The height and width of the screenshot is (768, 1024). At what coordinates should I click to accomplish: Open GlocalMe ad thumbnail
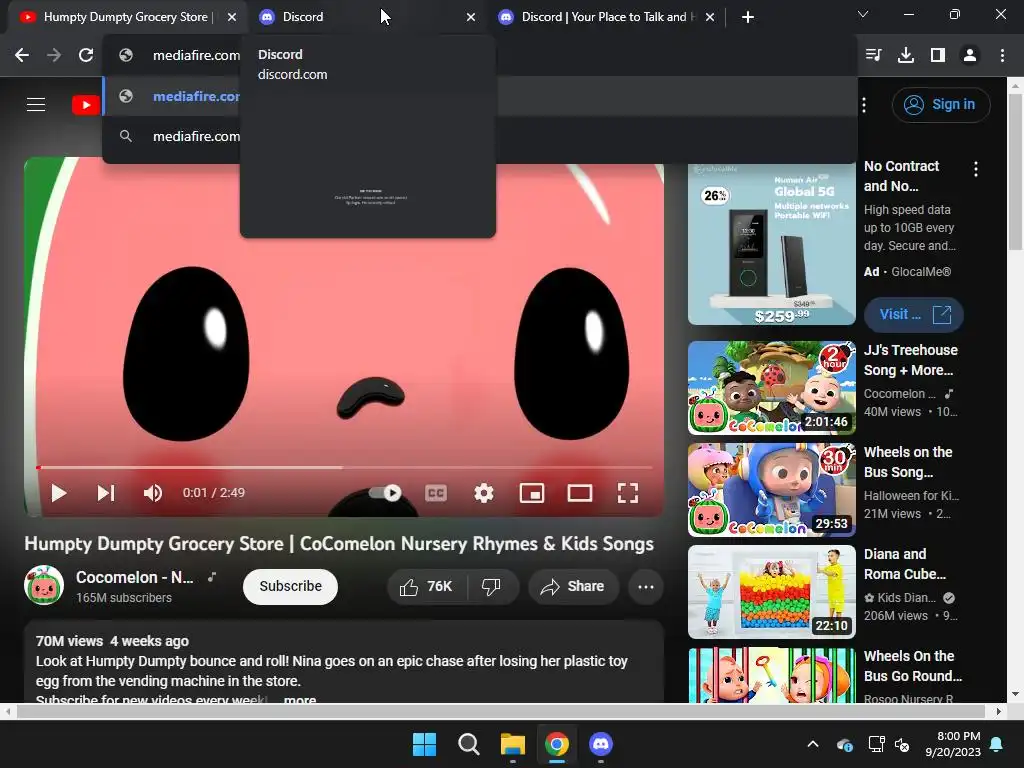pos(771,244)
